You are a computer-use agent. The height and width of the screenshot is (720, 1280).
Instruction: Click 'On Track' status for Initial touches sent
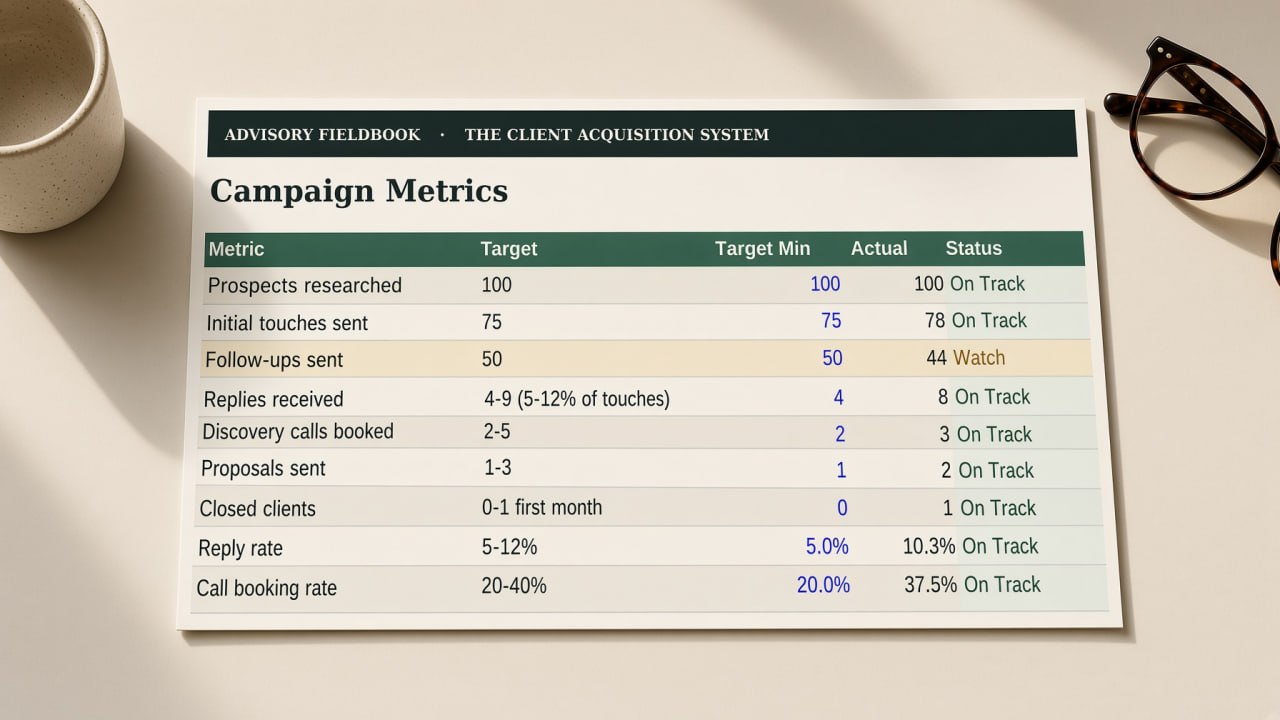(x=989, y=321)
